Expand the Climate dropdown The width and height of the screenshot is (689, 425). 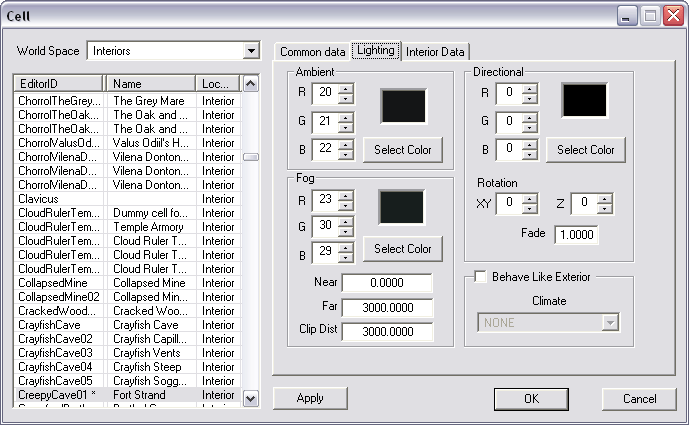[610, 323]
